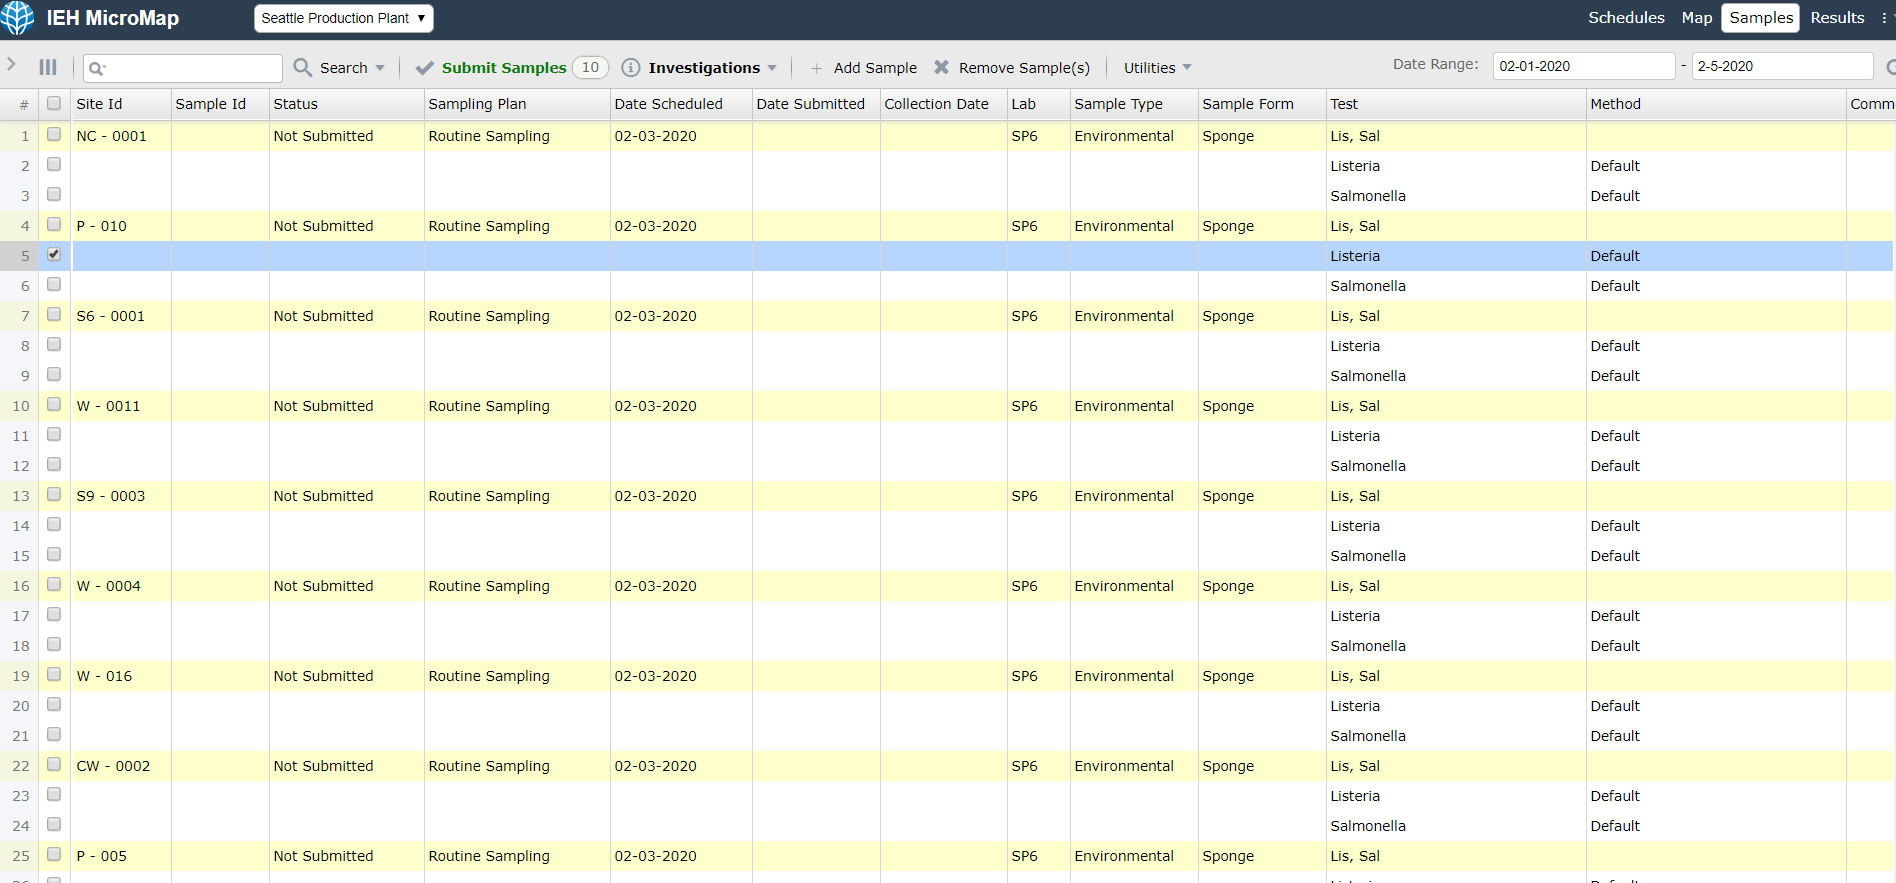Open the three-dot overflow menu in header
The height and width of the screenshot is (883, 1896).
pyautogui.click(x=1884, y=18)
